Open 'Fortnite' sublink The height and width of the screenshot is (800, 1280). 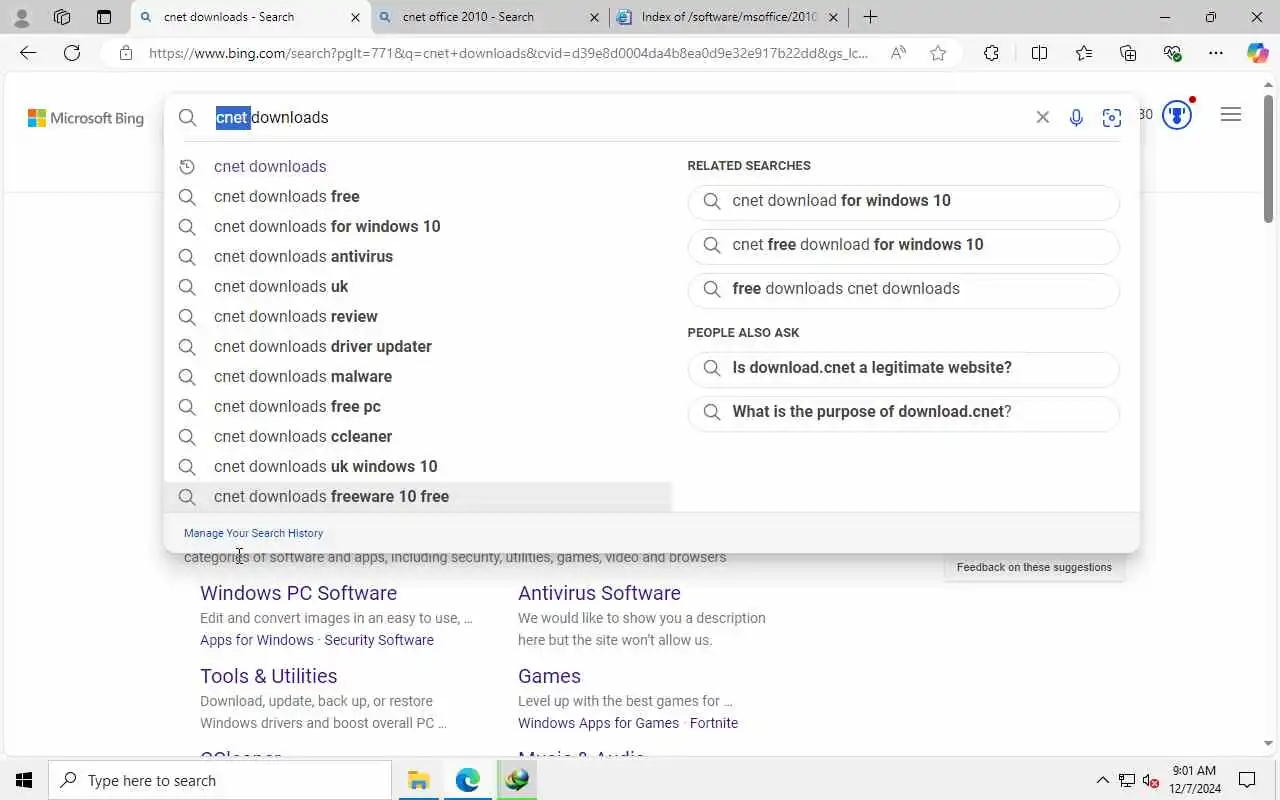[x=714, y=723]
